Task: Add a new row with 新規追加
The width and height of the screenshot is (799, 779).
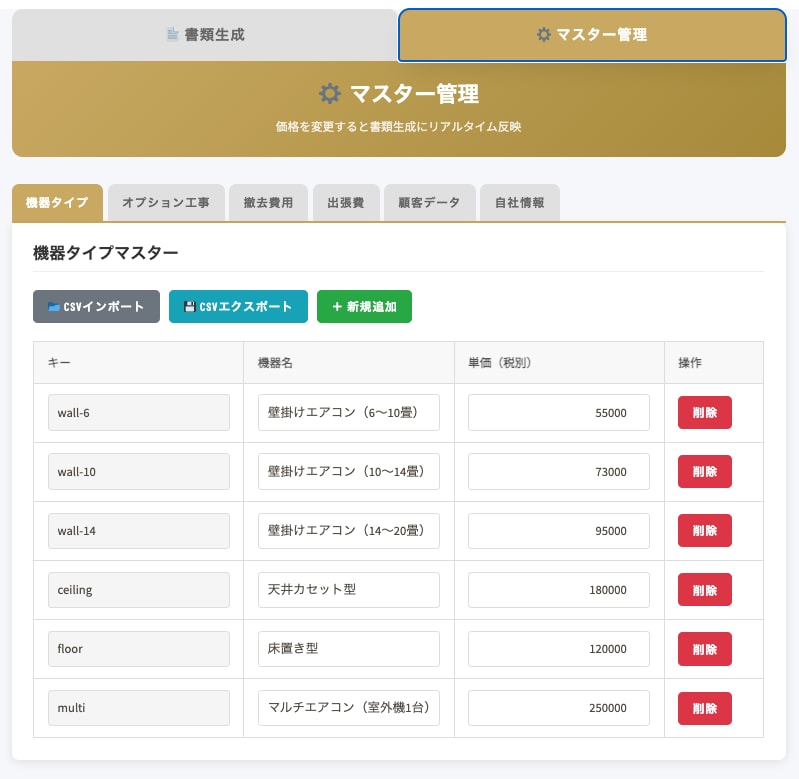Action: click(364, 307)
